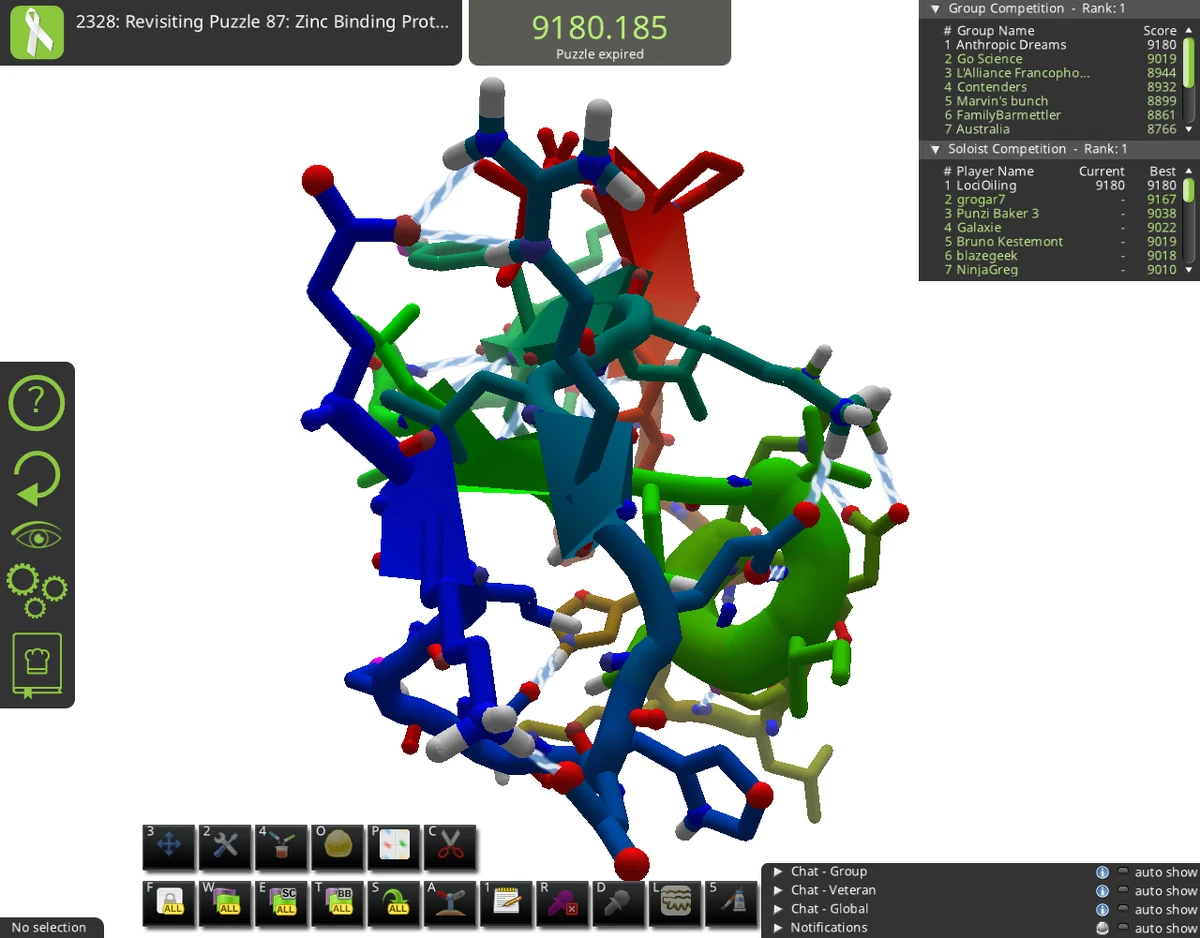The width and height of the screenshot is (1200, 938).
Task: Open the Blueprint panel
Action: click(x=393, y=848)
